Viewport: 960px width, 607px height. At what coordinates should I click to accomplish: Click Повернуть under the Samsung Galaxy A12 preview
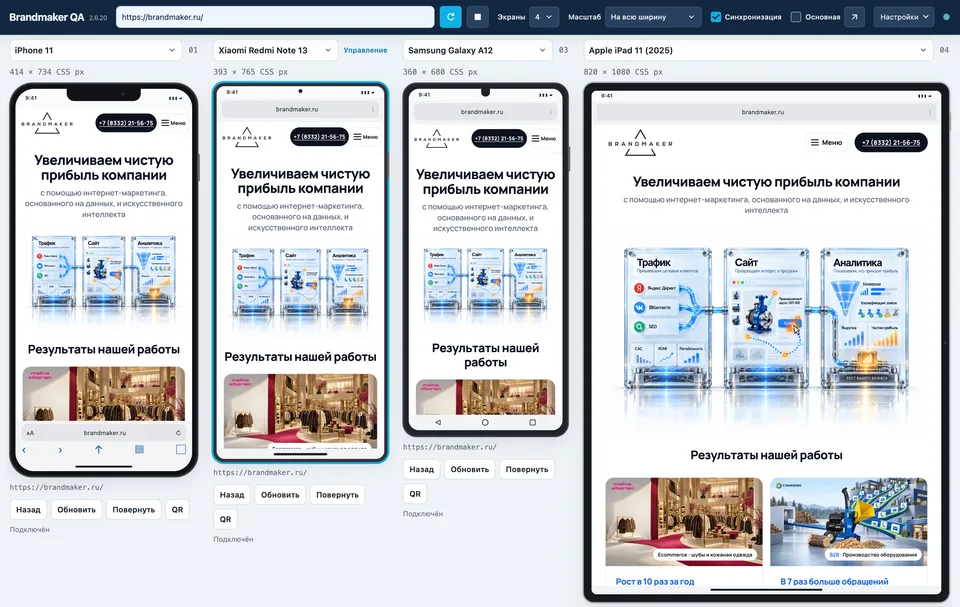click(x=527, y=469)
